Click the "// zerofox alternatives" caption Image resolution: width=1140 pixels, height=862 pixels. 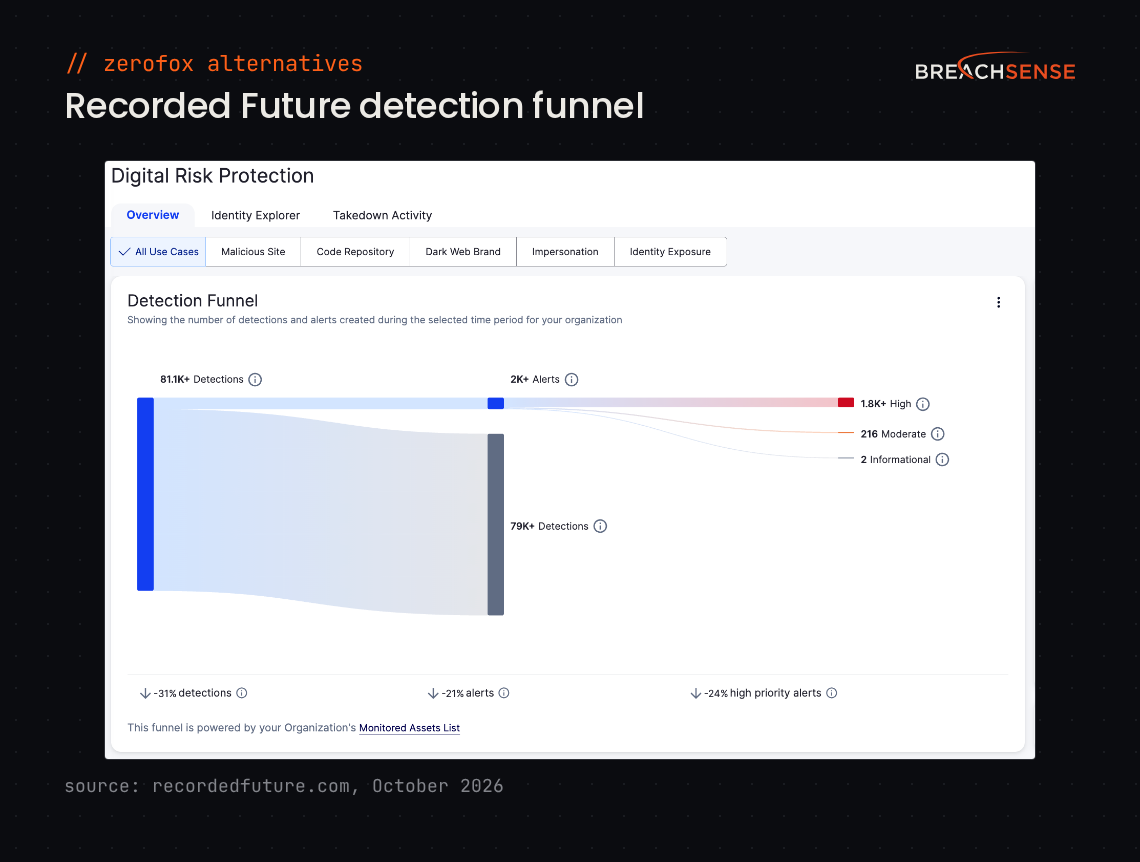tap(214, 64)
